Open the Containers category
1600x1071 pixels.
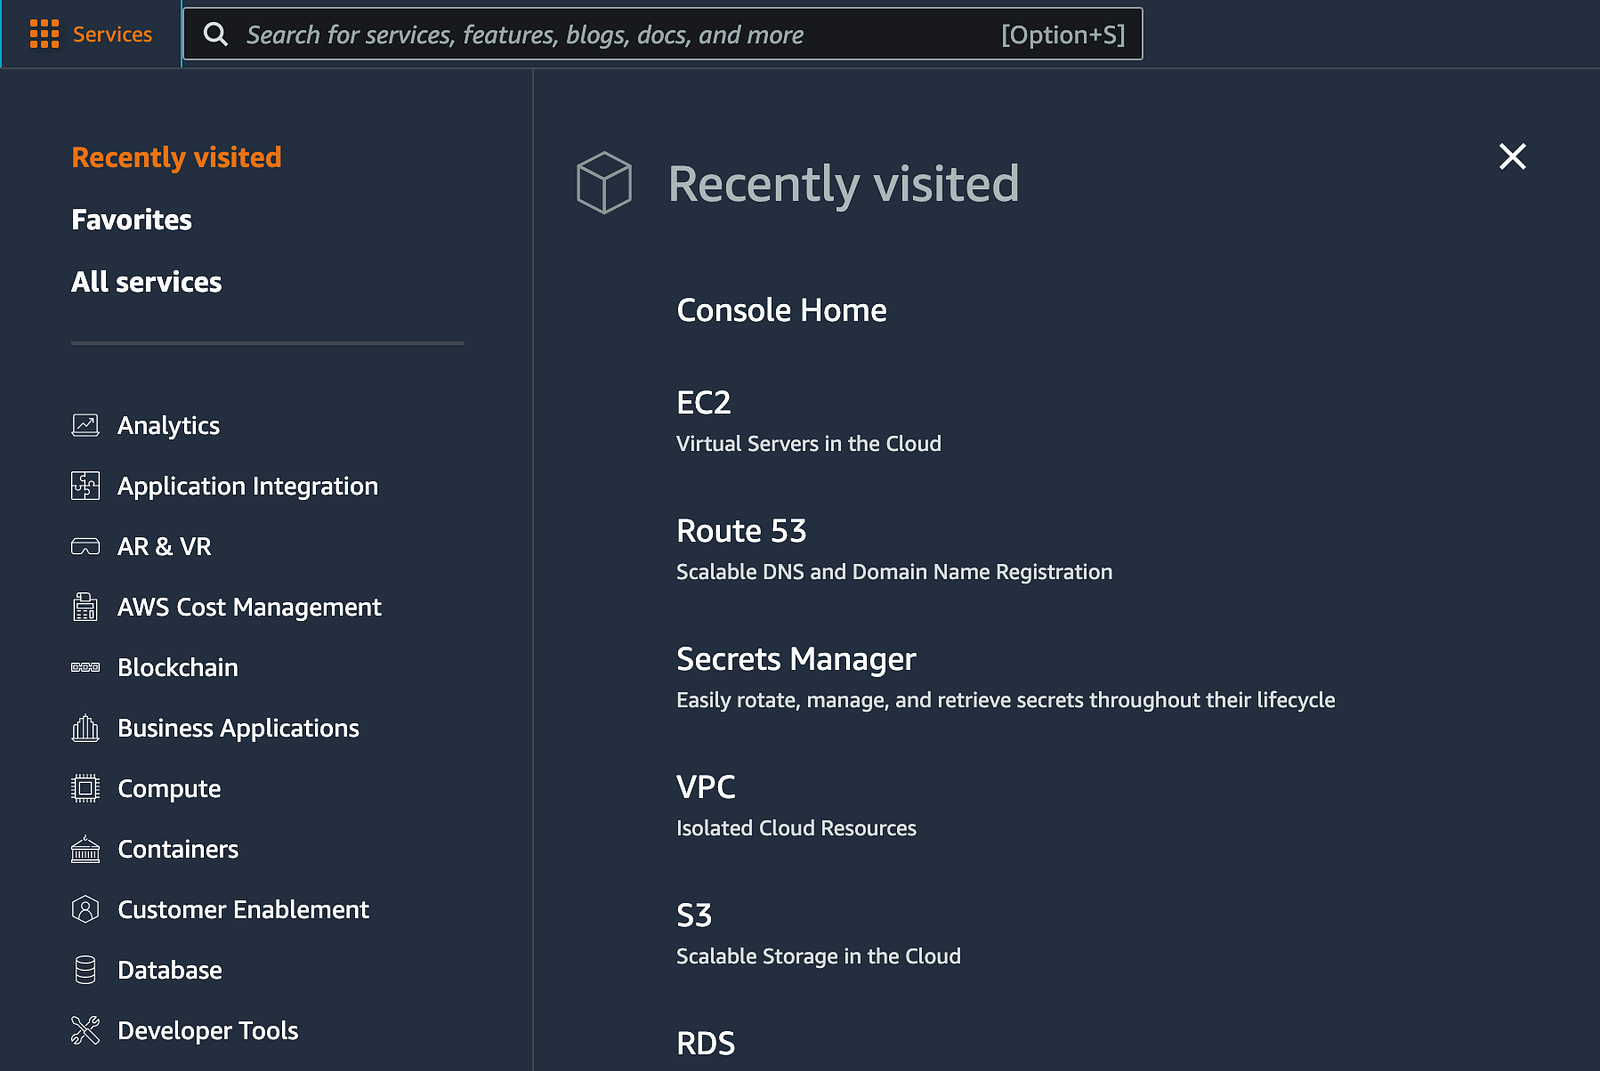[178, 849]
